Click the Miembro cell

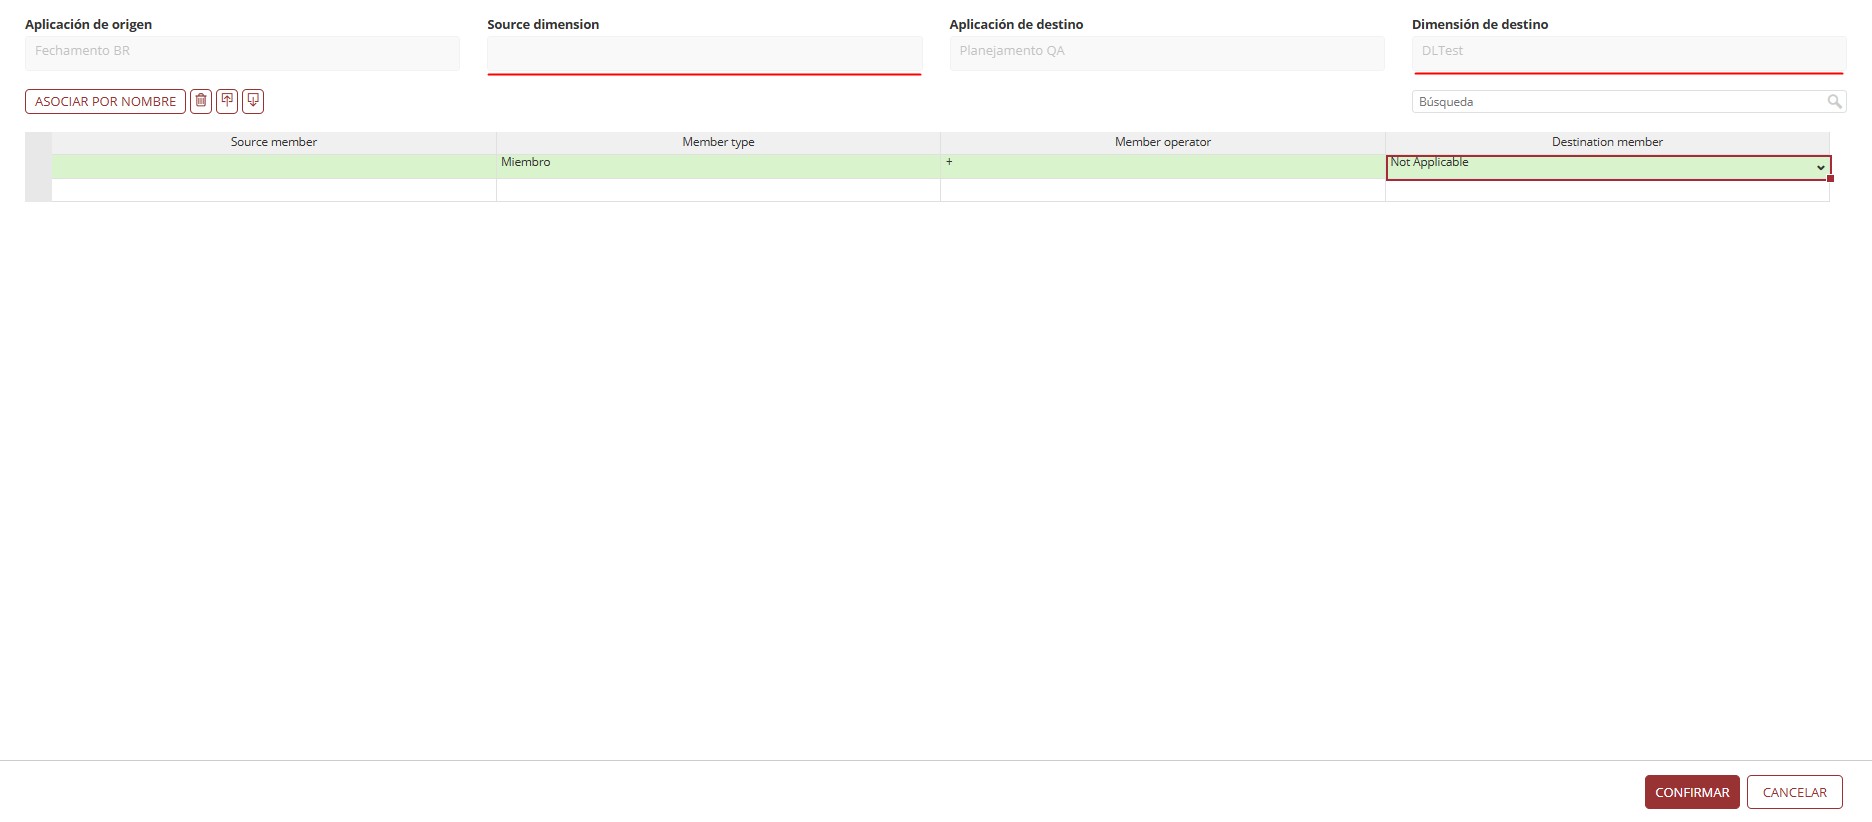718,166
